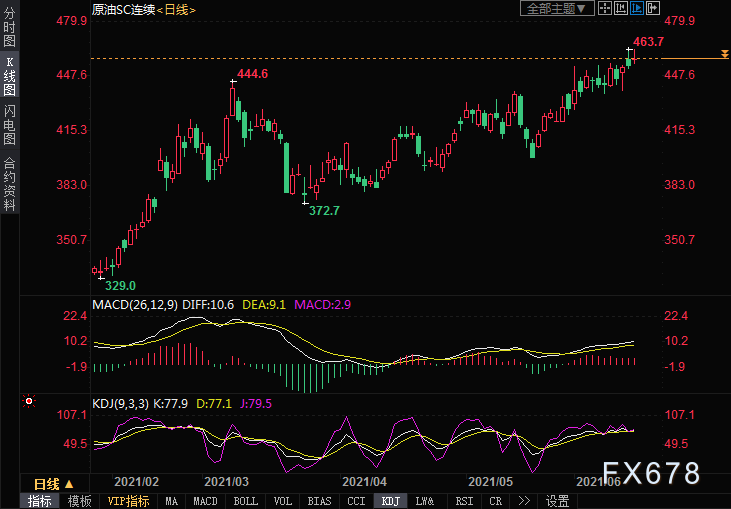The height and width of the screenshot is (509, 731).
Task: Select the CCI indicator
Action: (356, 502)
